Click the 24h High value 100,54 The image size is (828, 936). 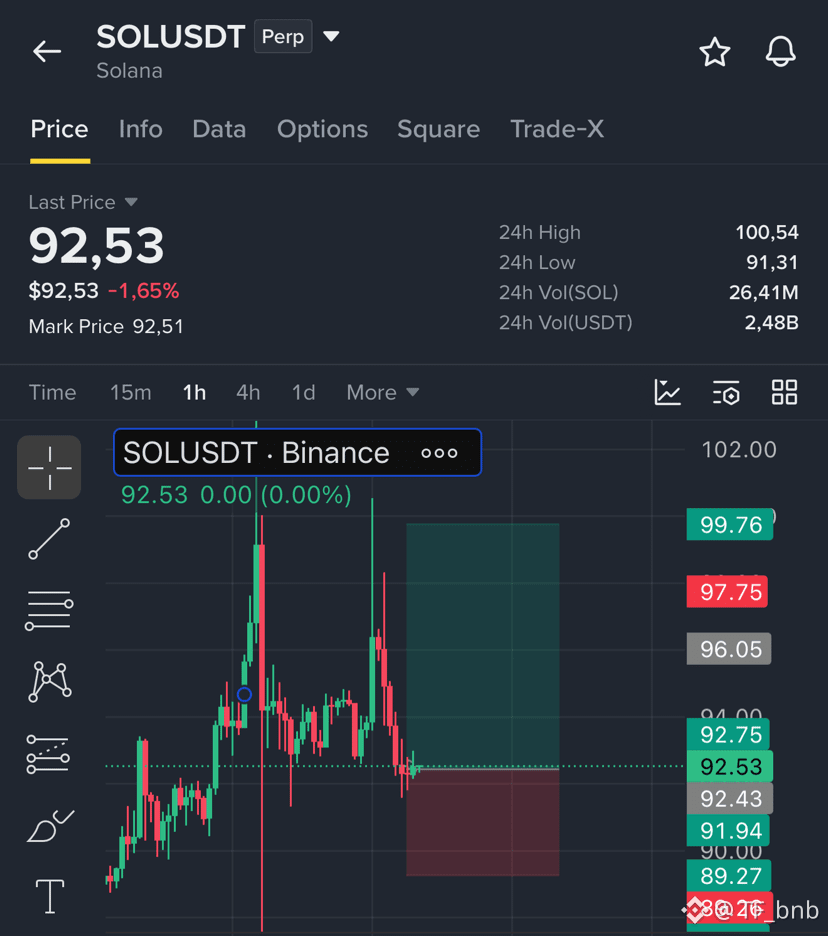(x=767, y=232)
